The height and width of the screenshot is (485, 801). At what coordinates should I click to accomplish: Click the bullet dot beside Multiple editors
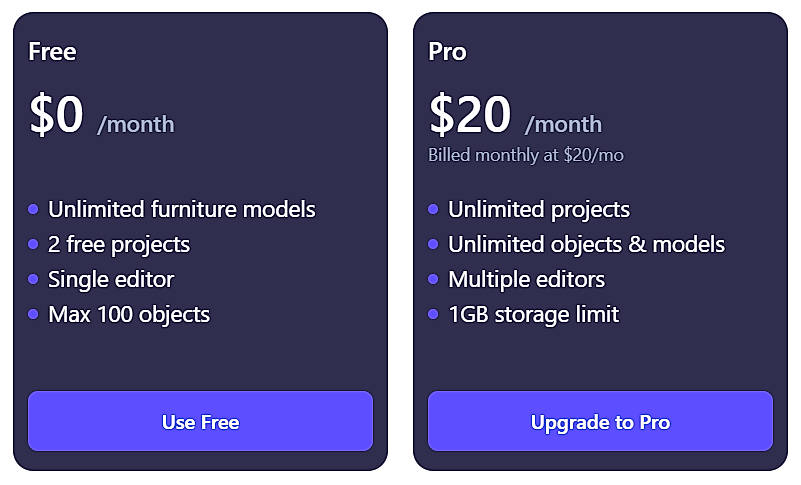coord(433,280)
